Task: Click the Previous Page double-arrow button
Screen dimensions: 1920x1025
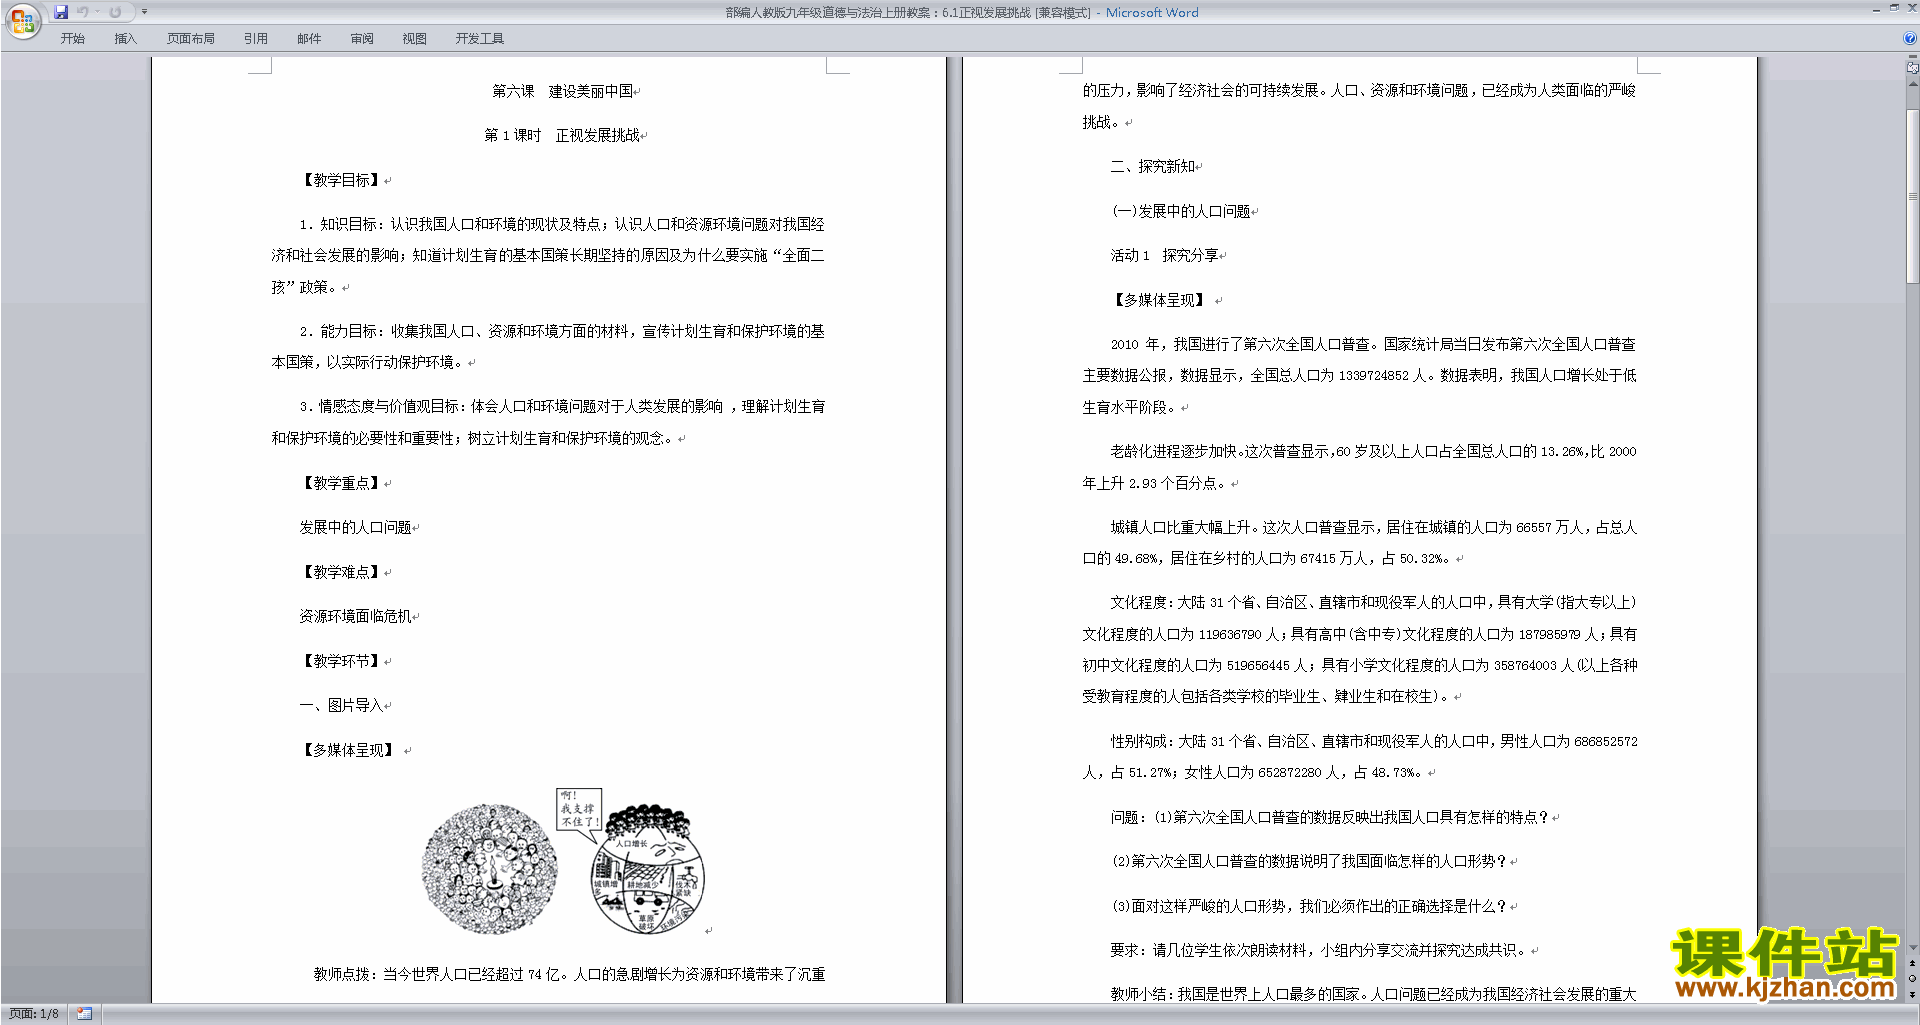Action: 1912,963
